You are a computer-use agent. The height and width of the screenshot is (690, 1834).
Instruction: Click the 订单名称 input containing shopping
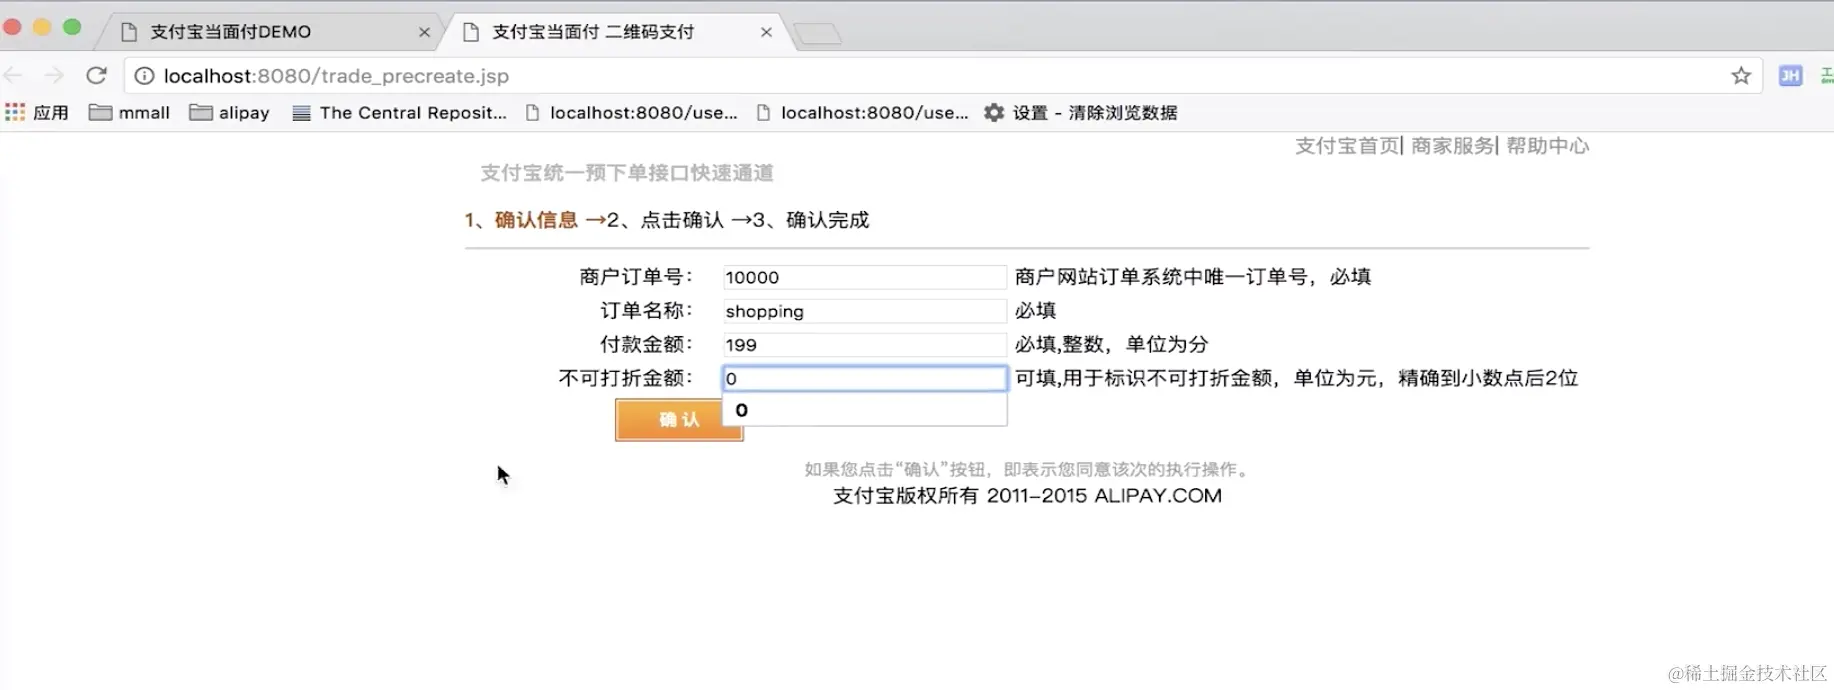(864, 311)
